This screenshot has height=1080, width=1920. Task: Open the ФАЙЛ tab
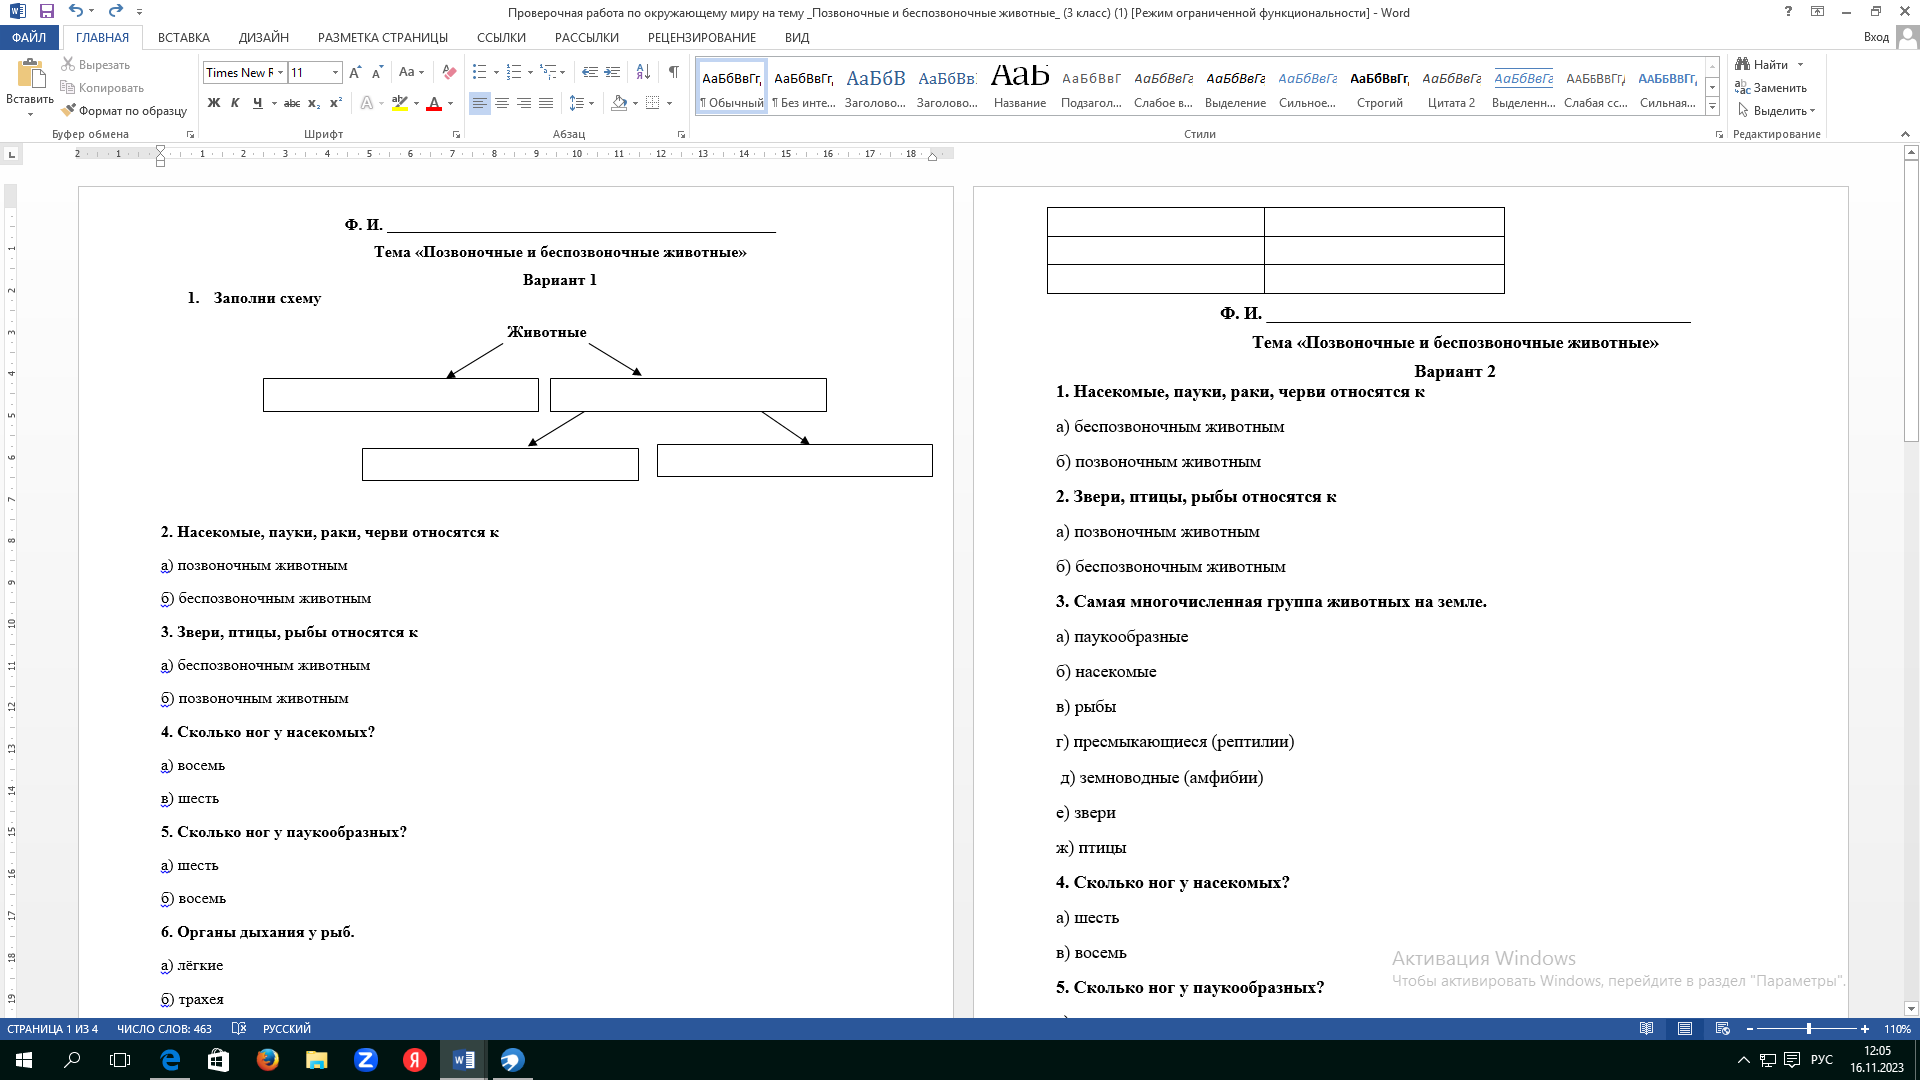point(29,37)
